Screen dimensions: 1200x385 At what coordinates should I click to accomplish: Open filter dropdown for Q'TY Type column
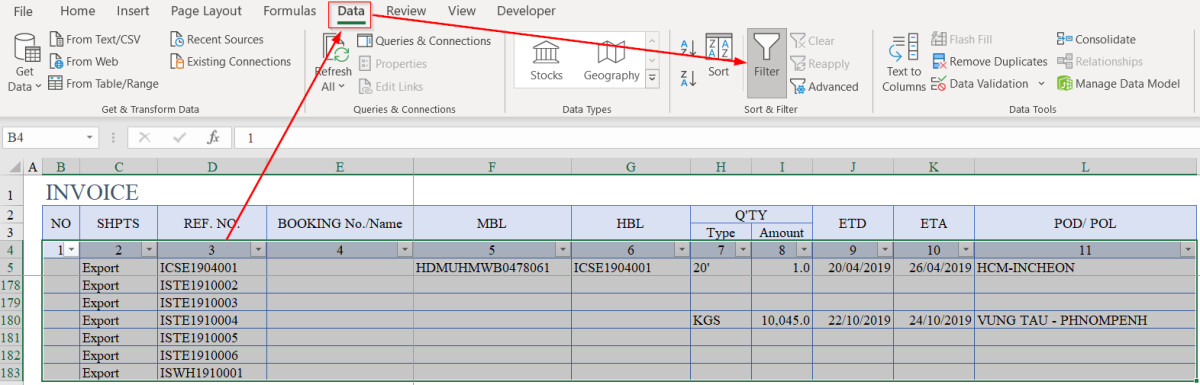pos(743,249)
